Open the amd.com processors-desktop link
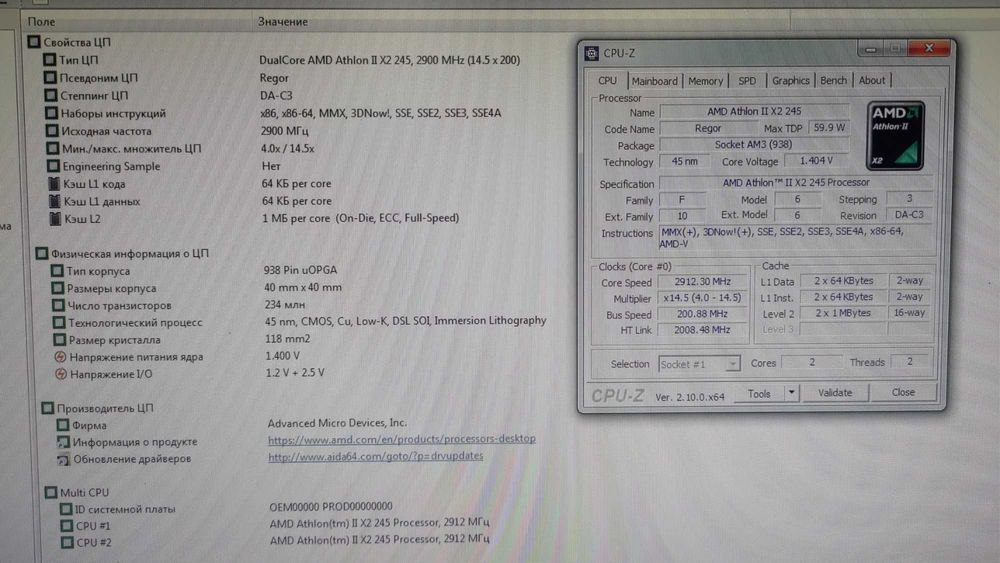1000x563 pixels. 402,439
